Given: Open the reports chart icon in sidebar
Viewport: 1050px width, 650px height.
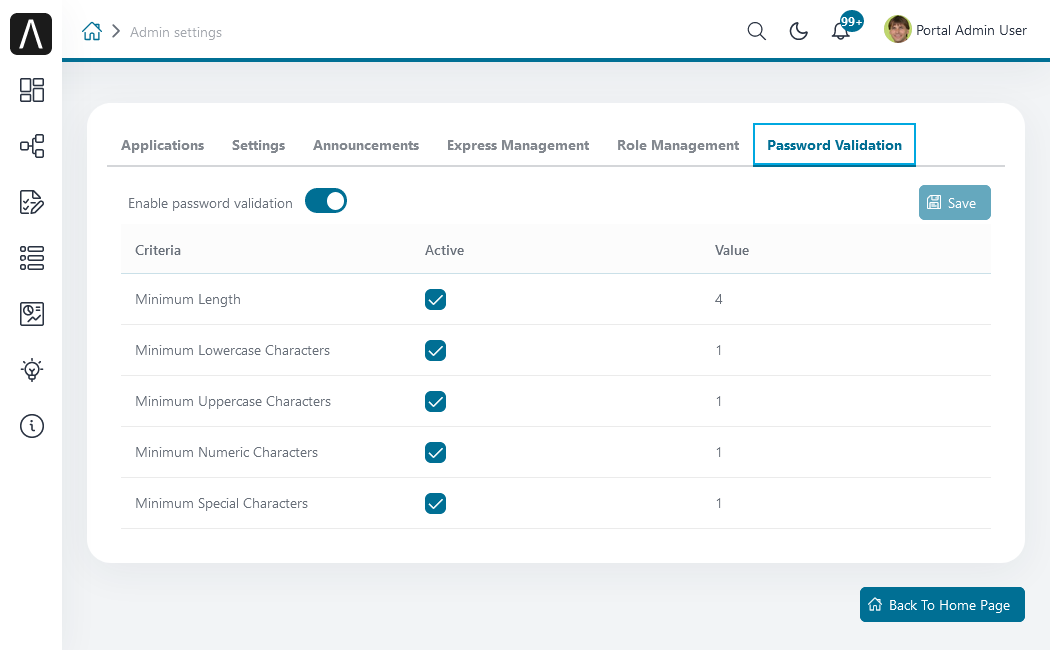Looking at the screenshot, I should point(31,313).
